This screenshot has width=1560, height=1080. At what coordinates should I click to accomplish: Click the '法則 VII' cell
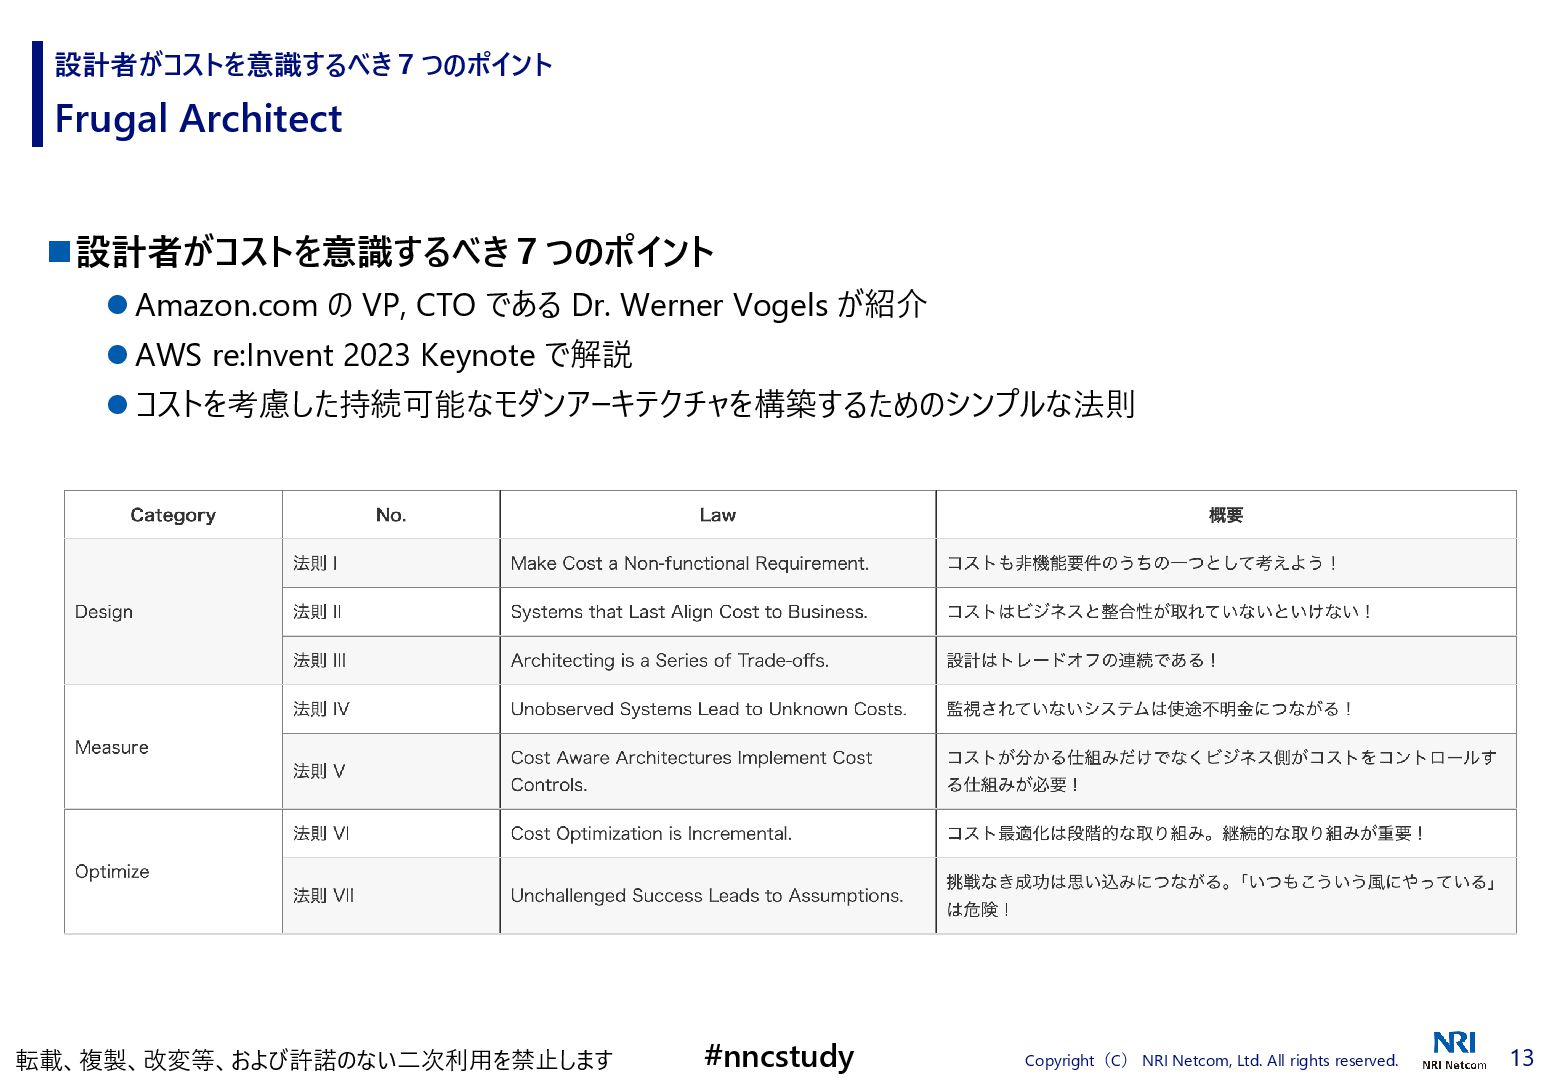tap(391, 895)
